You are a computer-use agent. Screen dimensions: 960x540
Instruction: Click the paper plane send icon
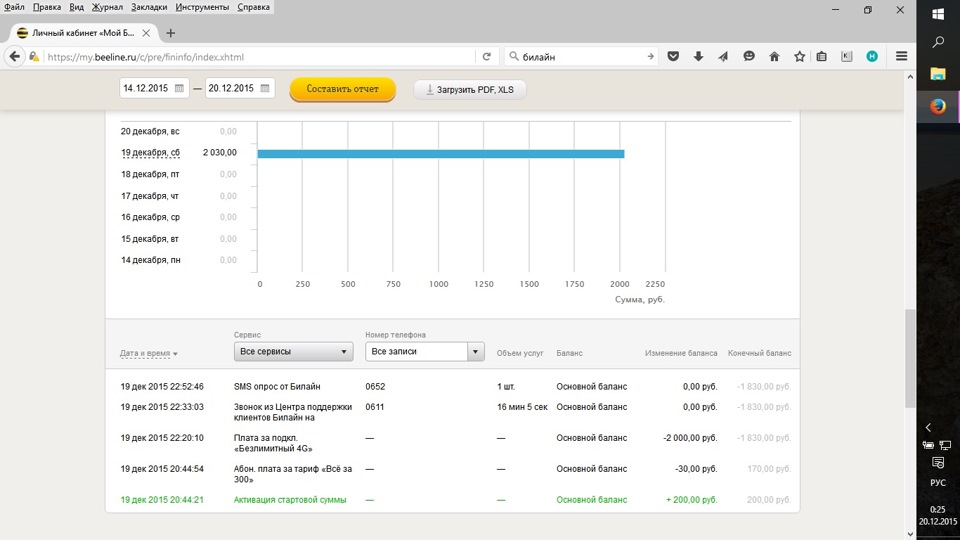(x=723, y=56)
